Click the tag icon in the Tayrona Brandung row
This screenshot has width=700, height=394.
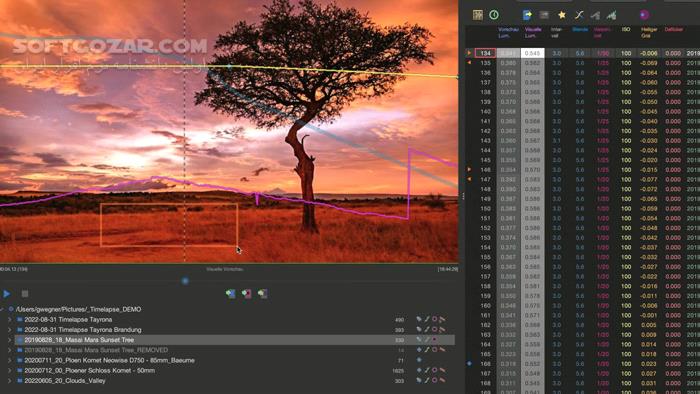419,330
